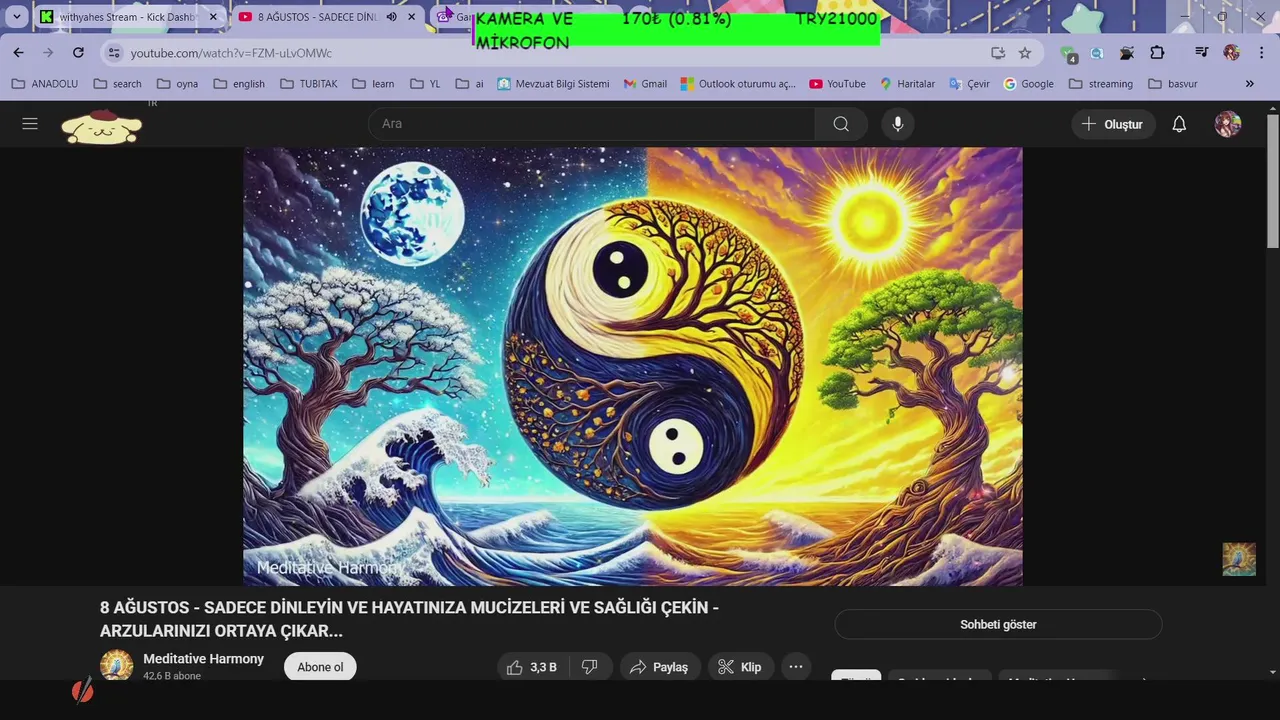Open YouTube notifications bell
The height and width of the screenshot is (720, 1280).
pyautogui.click(x=1179, y=124)
